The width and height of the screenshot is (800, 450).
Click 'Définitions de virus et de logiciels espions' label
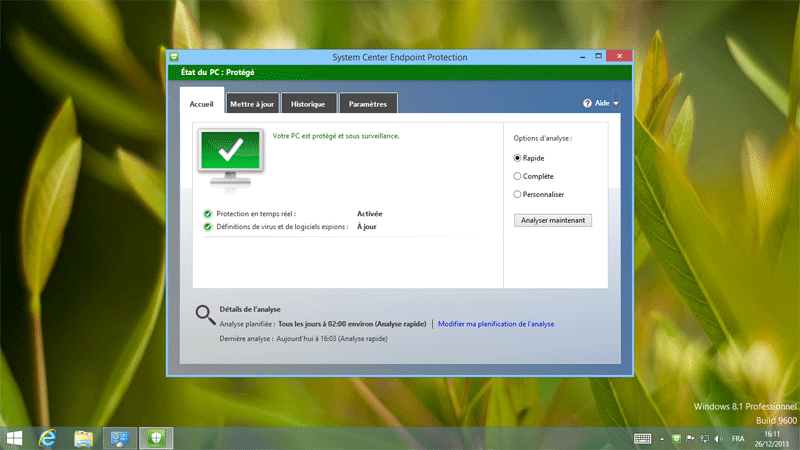pyautogui.click(x=281, y=227)
